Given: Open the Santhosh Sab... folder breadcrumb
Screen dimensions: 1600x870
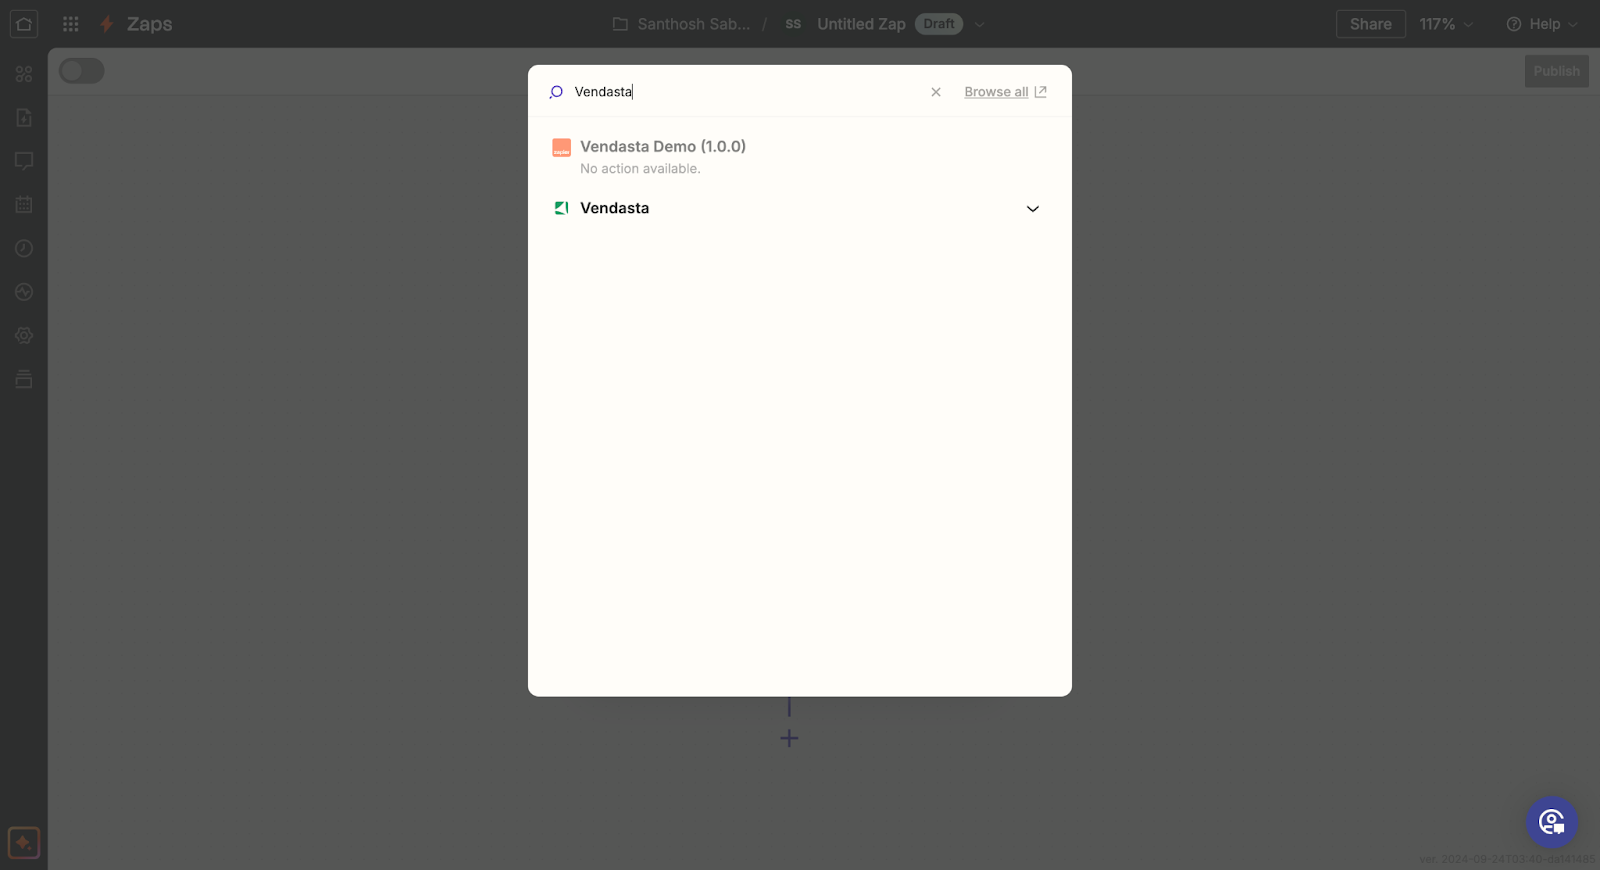Looking at the screenshot, I should tap(693, 24).
